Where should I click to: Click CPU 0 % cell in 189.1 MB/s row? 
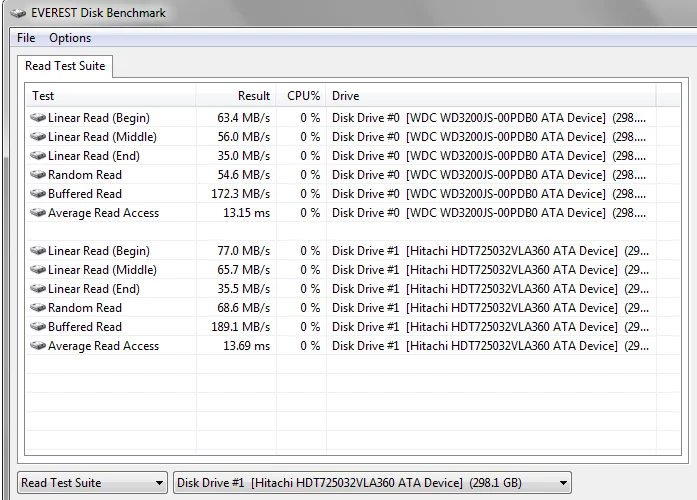click(x=310, y=327)
